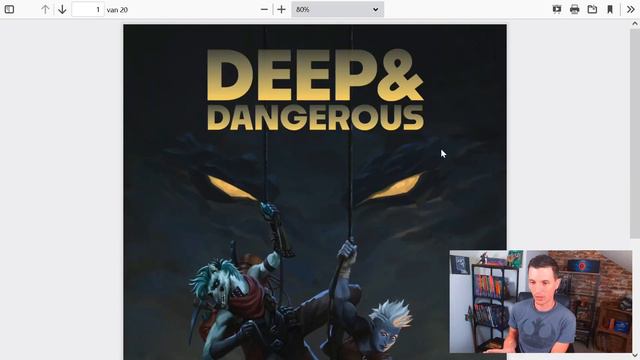Print the PDF document
The height and width of the screenshot is (360, 640).
[x=574, y=9]
